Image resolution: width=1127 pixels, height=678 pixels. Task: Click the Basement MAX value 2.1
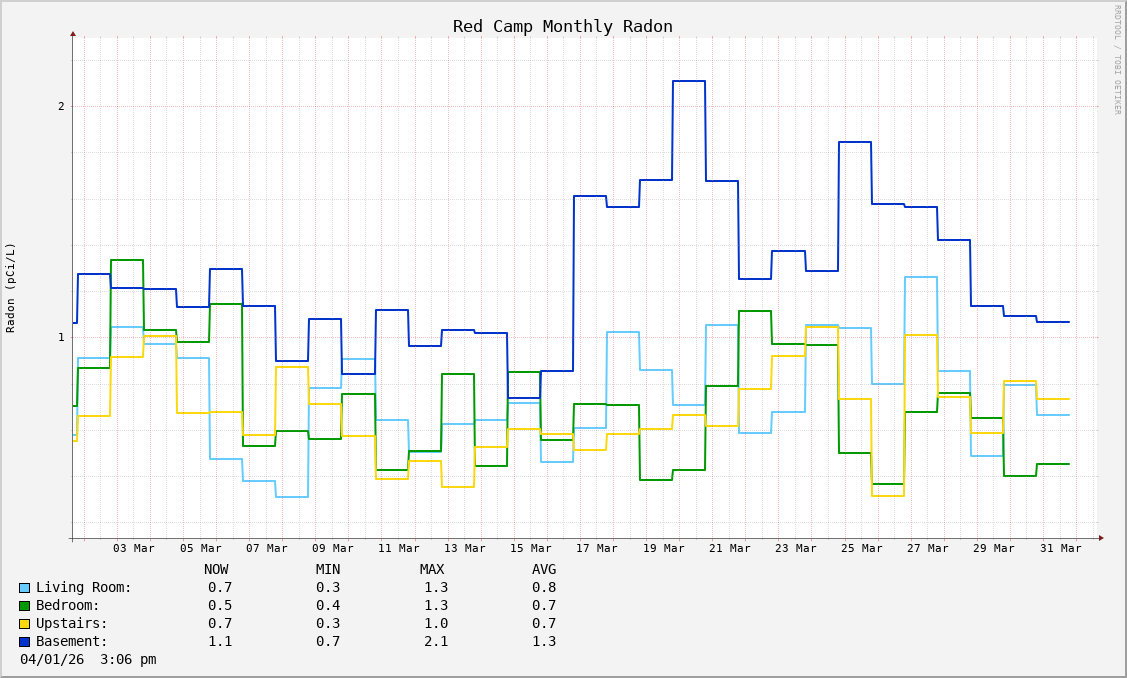[436, 642]
